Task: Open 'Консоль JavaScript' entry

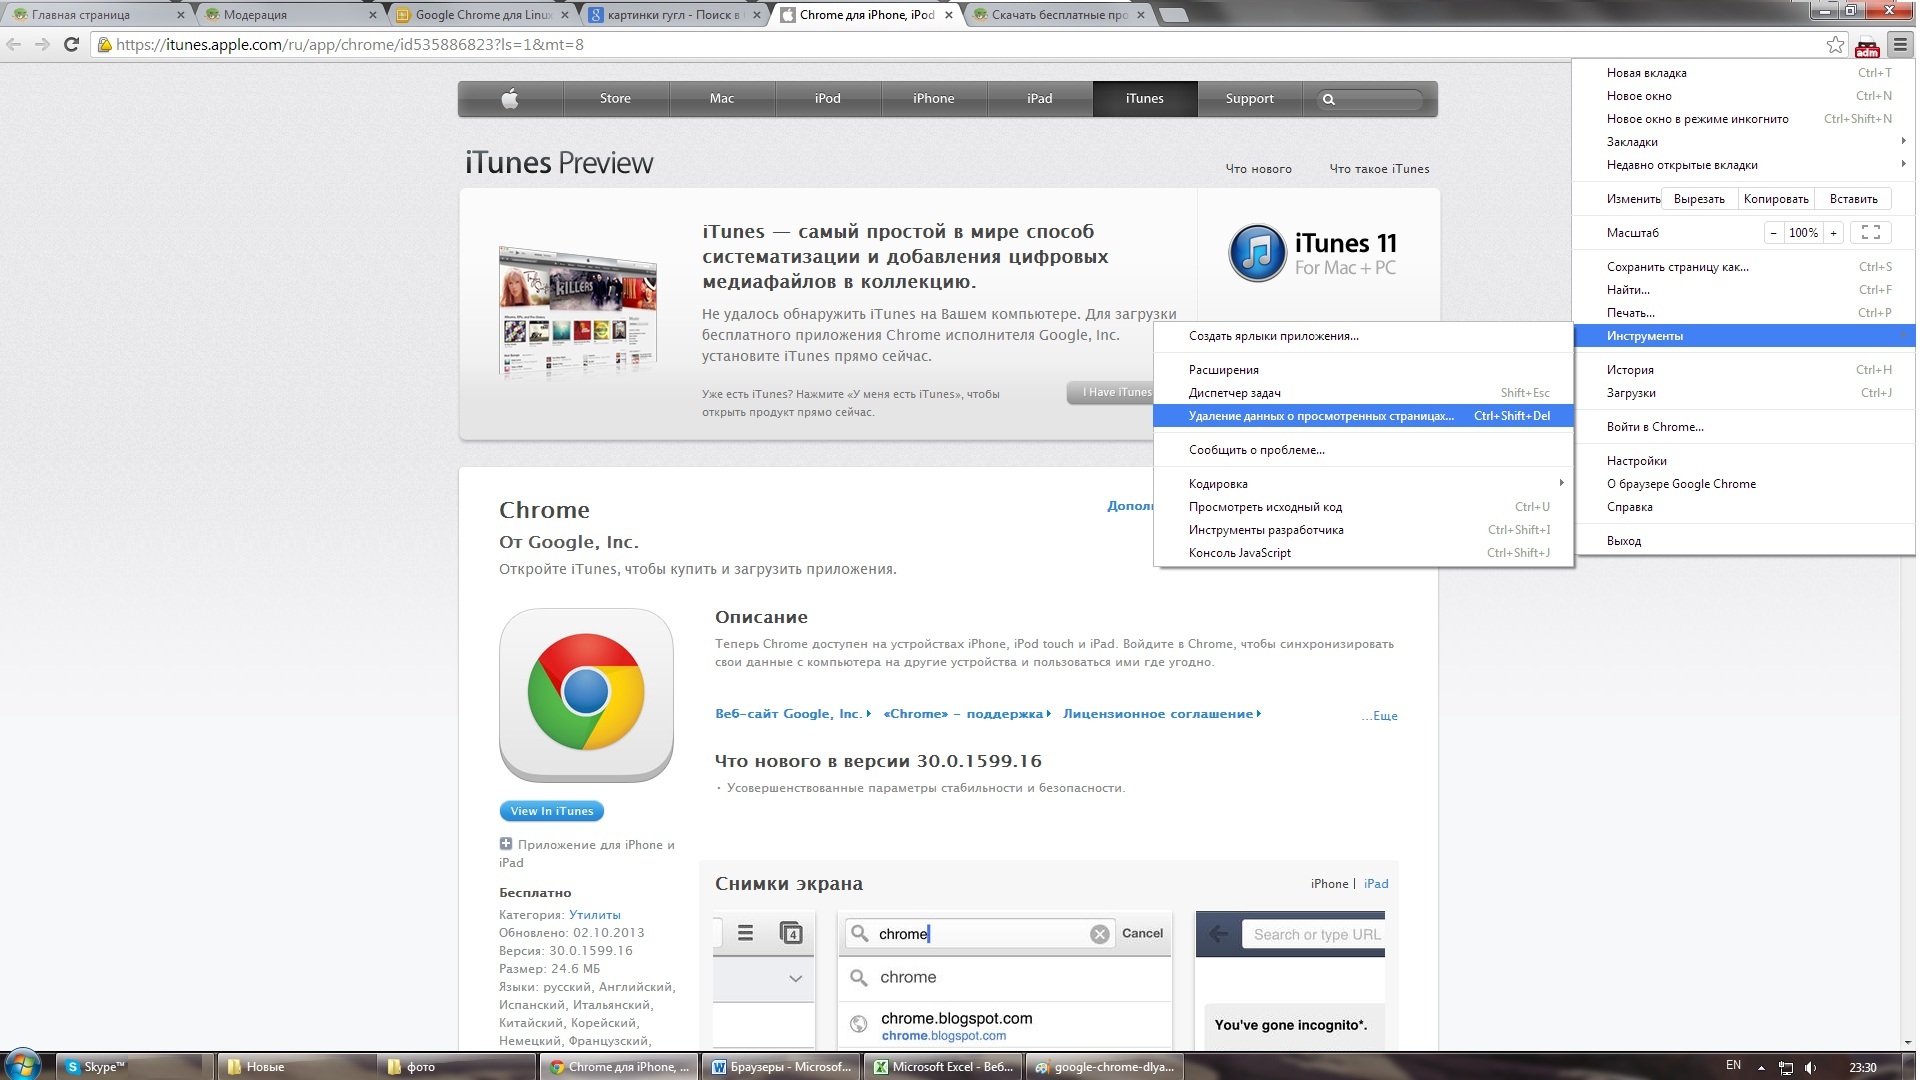Action: pos(1364,552)
